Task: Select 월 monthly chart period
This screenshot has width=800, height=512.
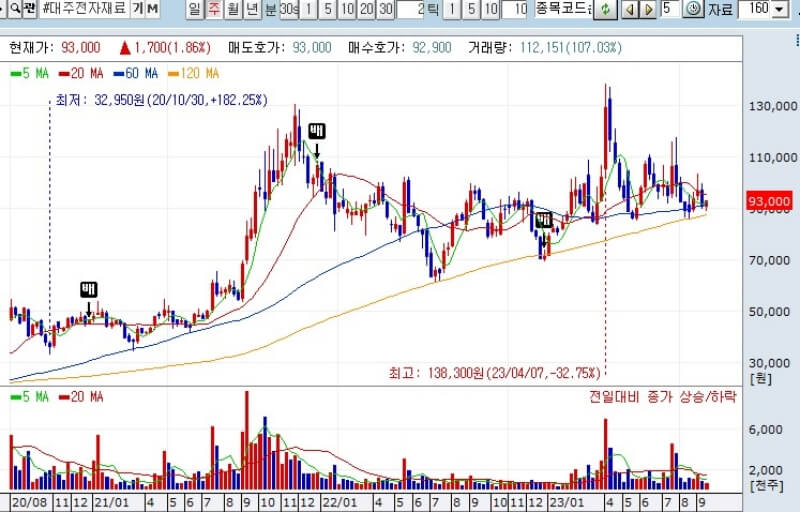Action: click(233, 9)
